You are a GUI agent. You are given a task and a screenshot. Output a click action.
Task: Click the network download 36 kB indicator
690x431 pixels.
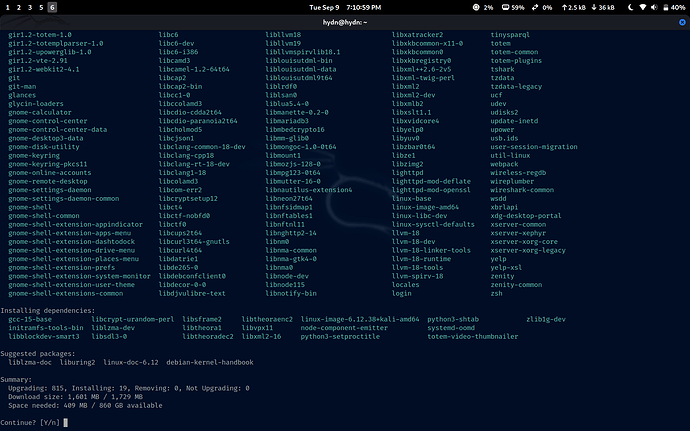click(x=607, y=7)
